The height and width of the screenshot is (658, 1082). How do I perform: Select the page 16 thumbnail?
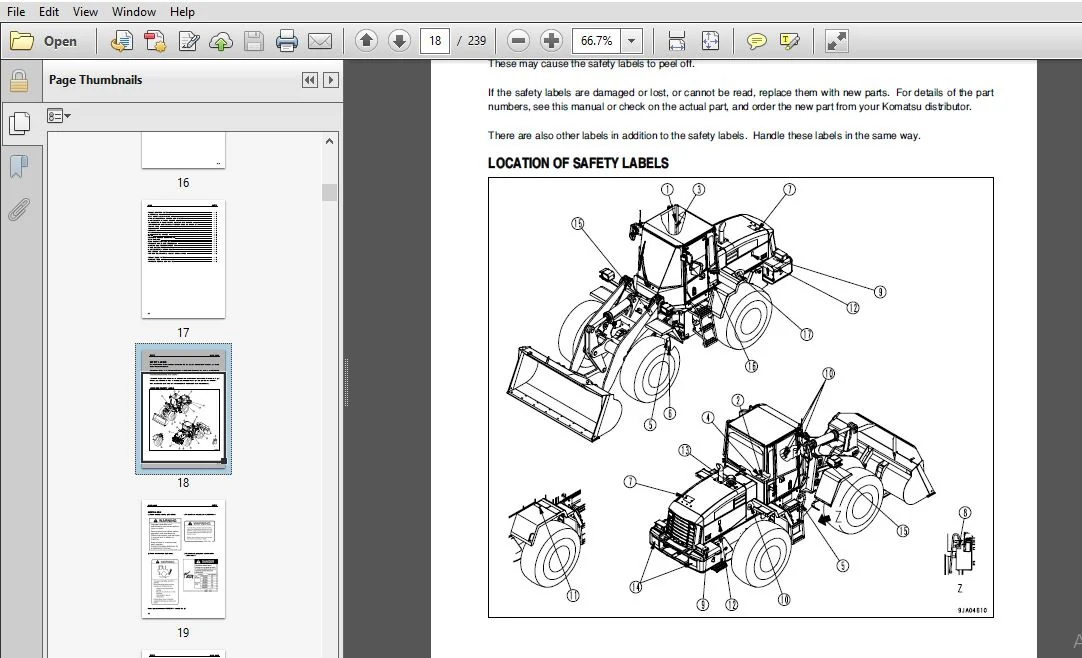point(183,150)
